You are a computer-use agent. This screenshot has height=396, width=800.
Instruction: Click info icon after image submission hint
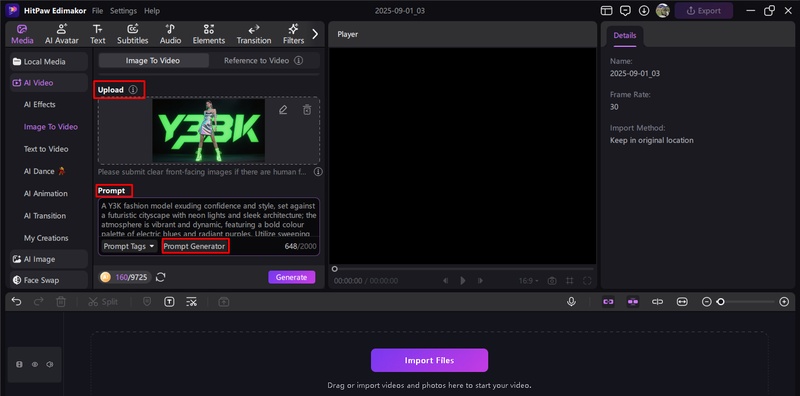coord(318,171)
